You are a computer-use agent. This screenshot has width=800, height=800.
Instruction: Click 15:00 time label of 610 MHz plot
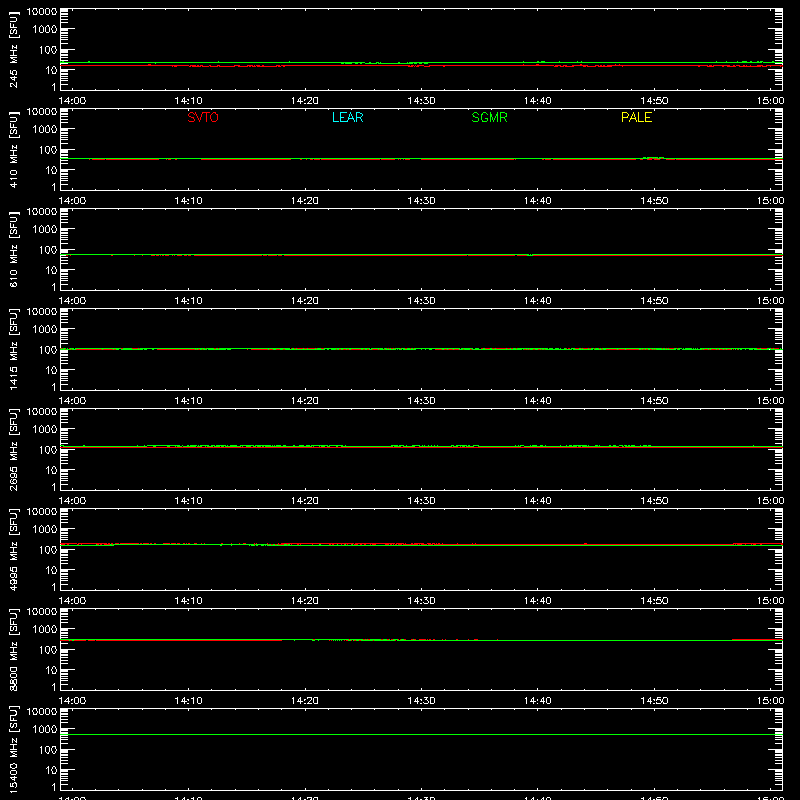(770, 301)
